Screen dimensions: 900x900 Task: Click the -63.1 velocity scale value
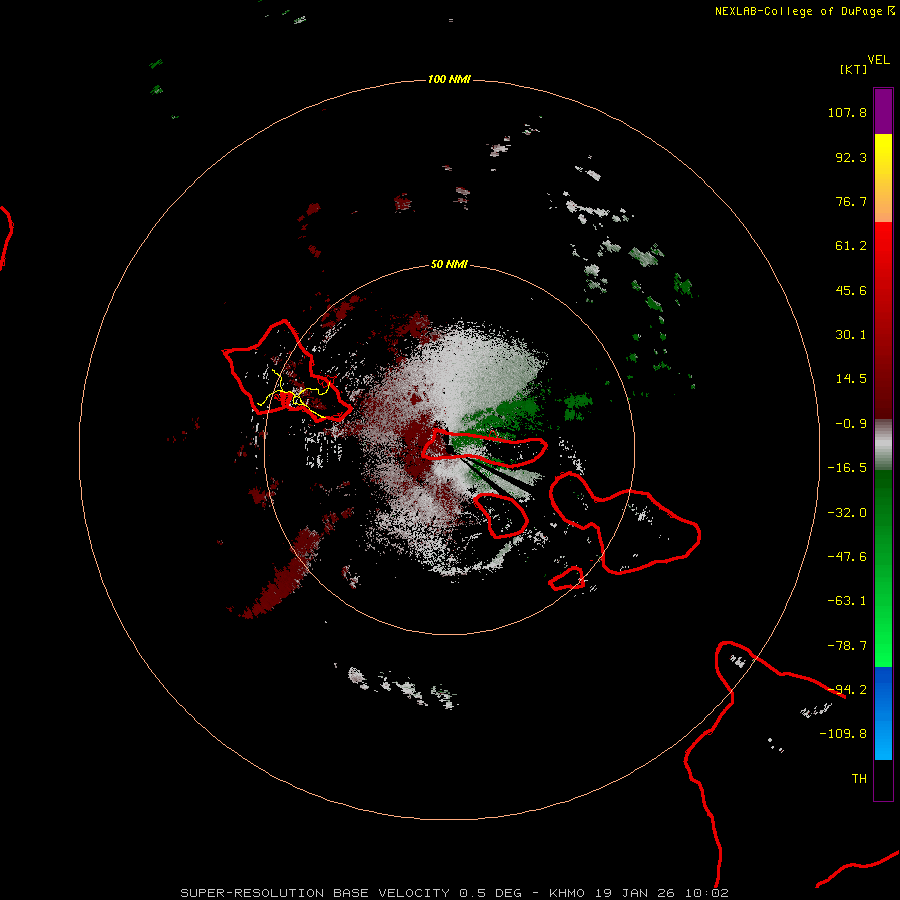tap(847, 601)
